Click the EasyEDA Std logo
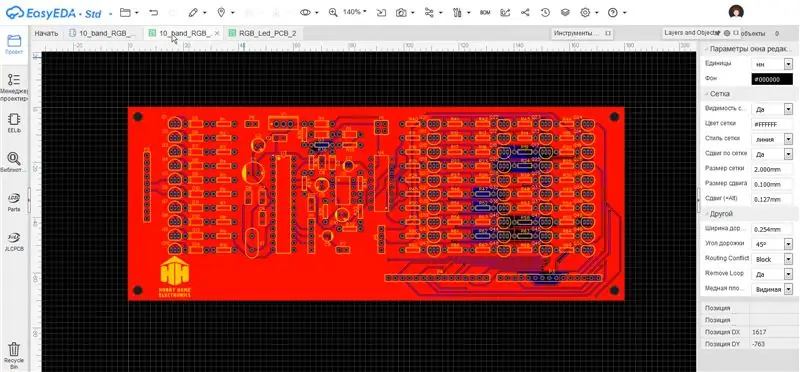This screenshot has width=800, height=372. tap(54, 13)
